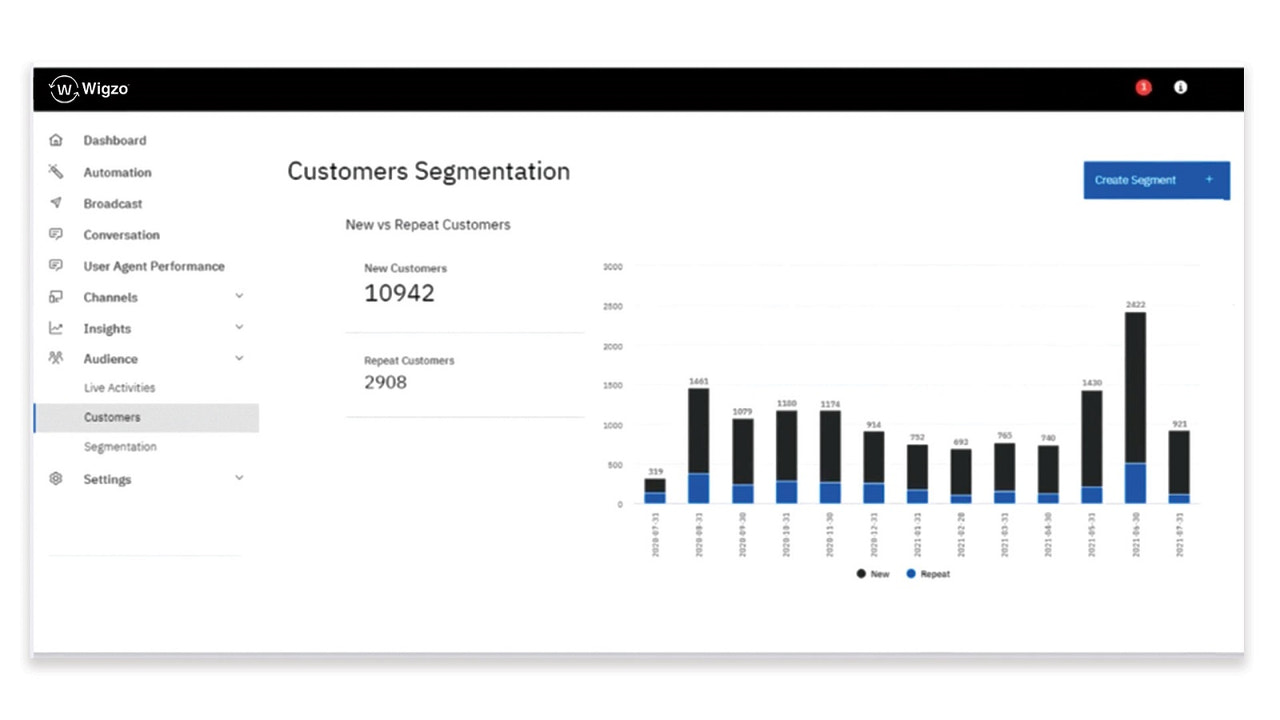Open User Agent Performance
This screenshot has height=720, width=1280.
point(154,266)
